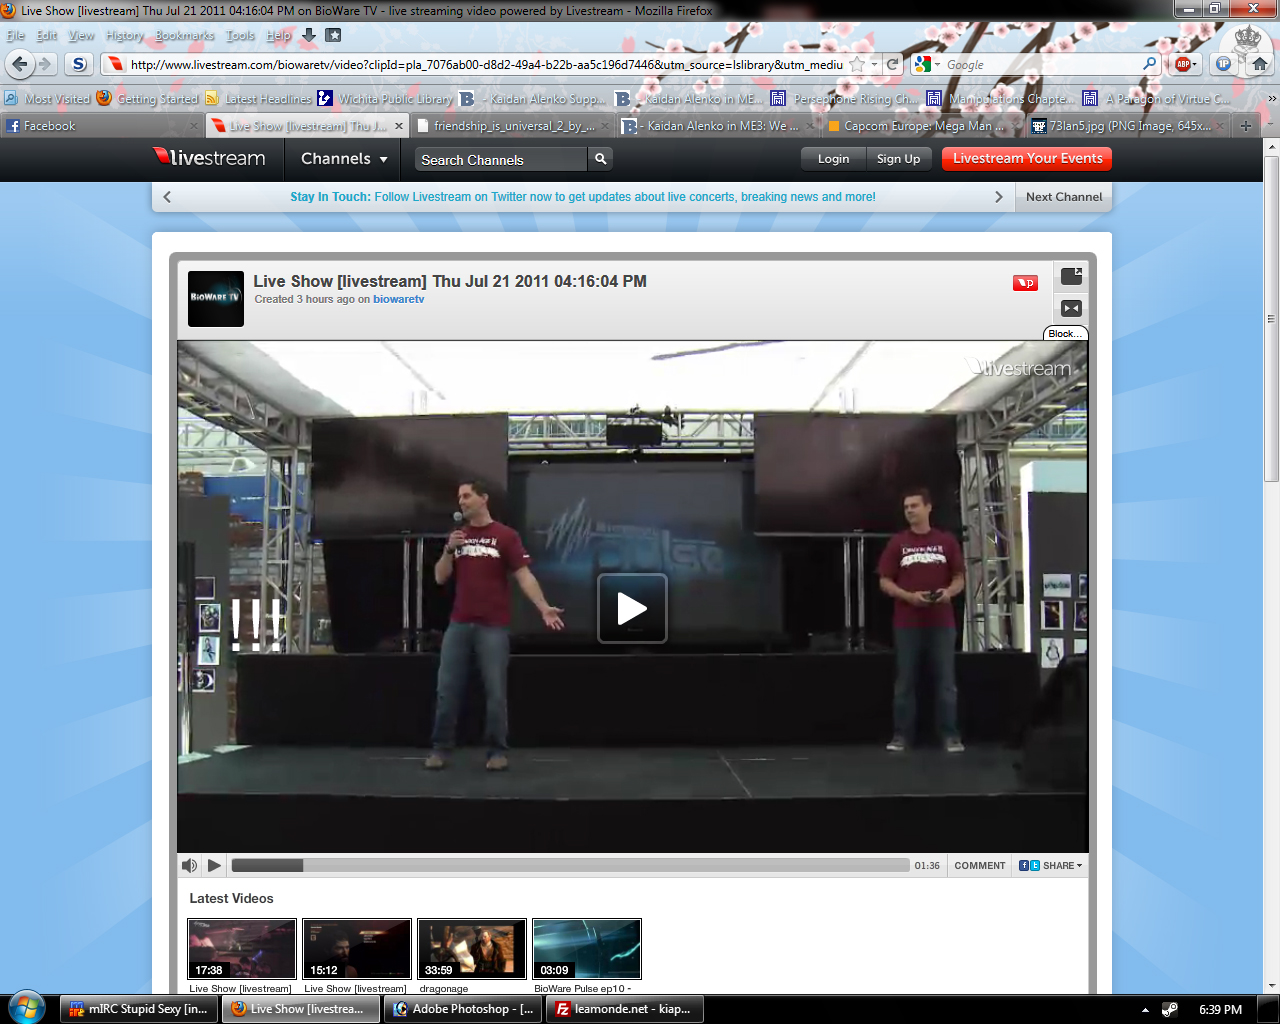
Task: Open the Google search engine dropdown
Action: 926,64
